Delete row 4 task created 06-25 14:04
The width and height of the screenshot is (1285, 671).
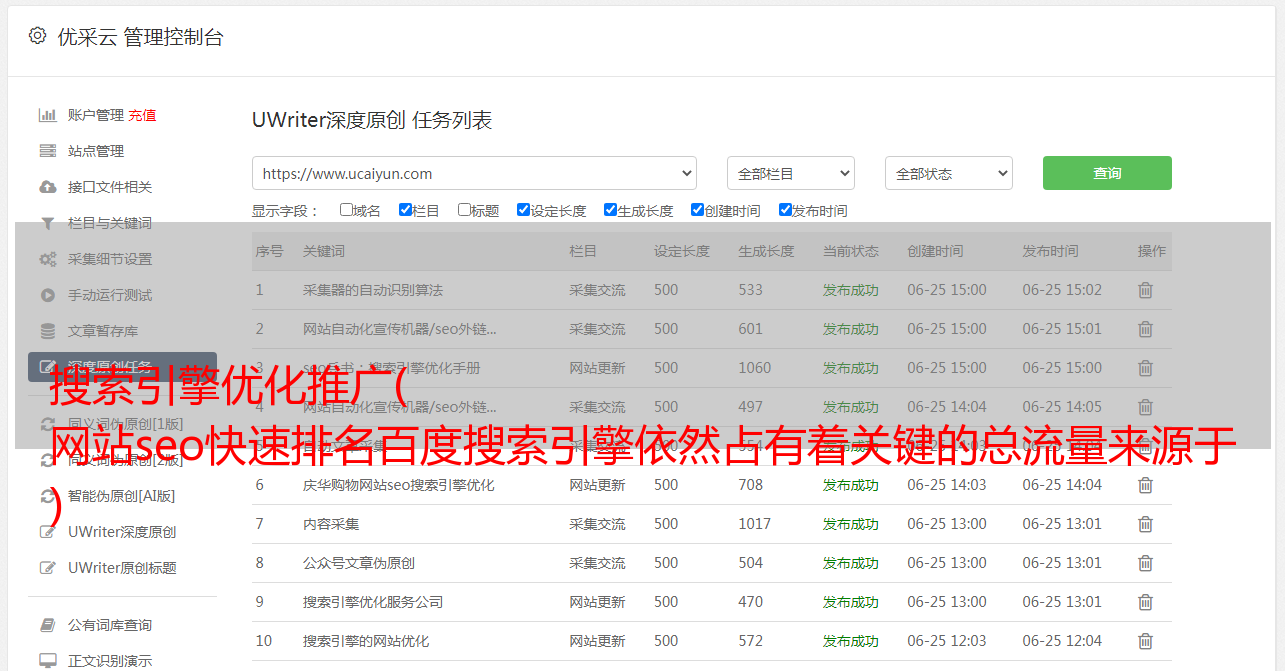1146,407
